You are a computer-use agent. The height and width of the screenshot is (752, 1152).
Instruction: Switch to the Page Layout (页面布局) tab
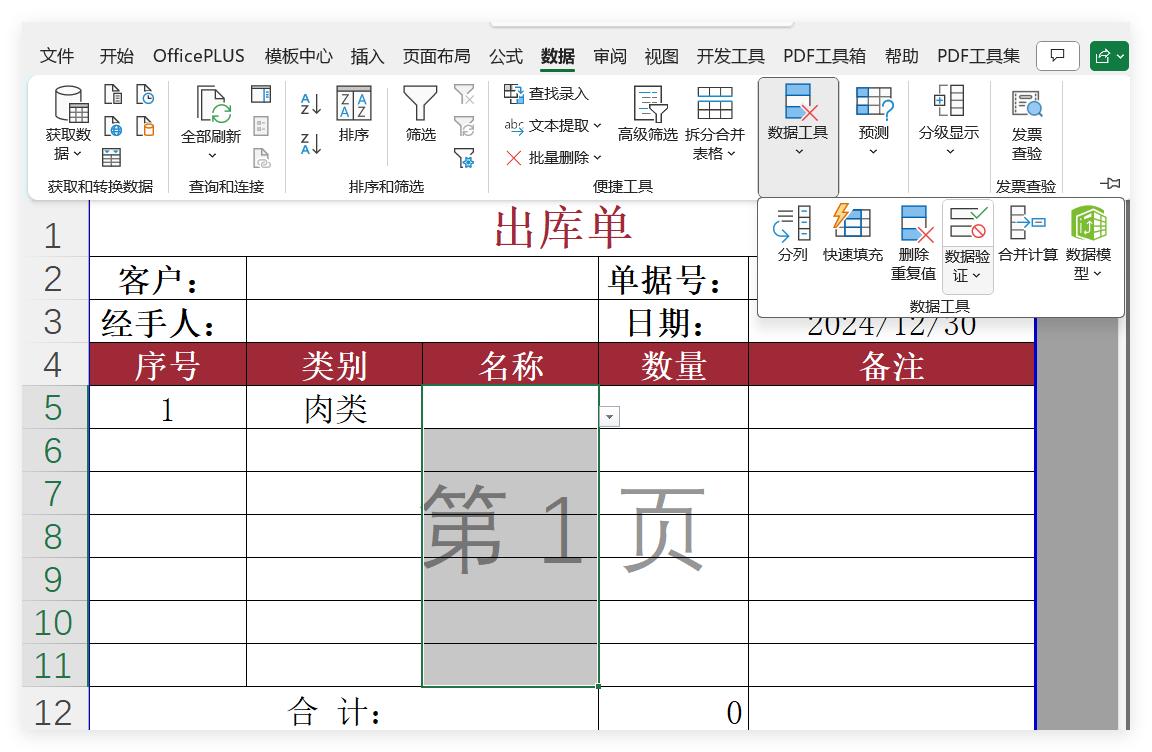click(x=436, y=56)
